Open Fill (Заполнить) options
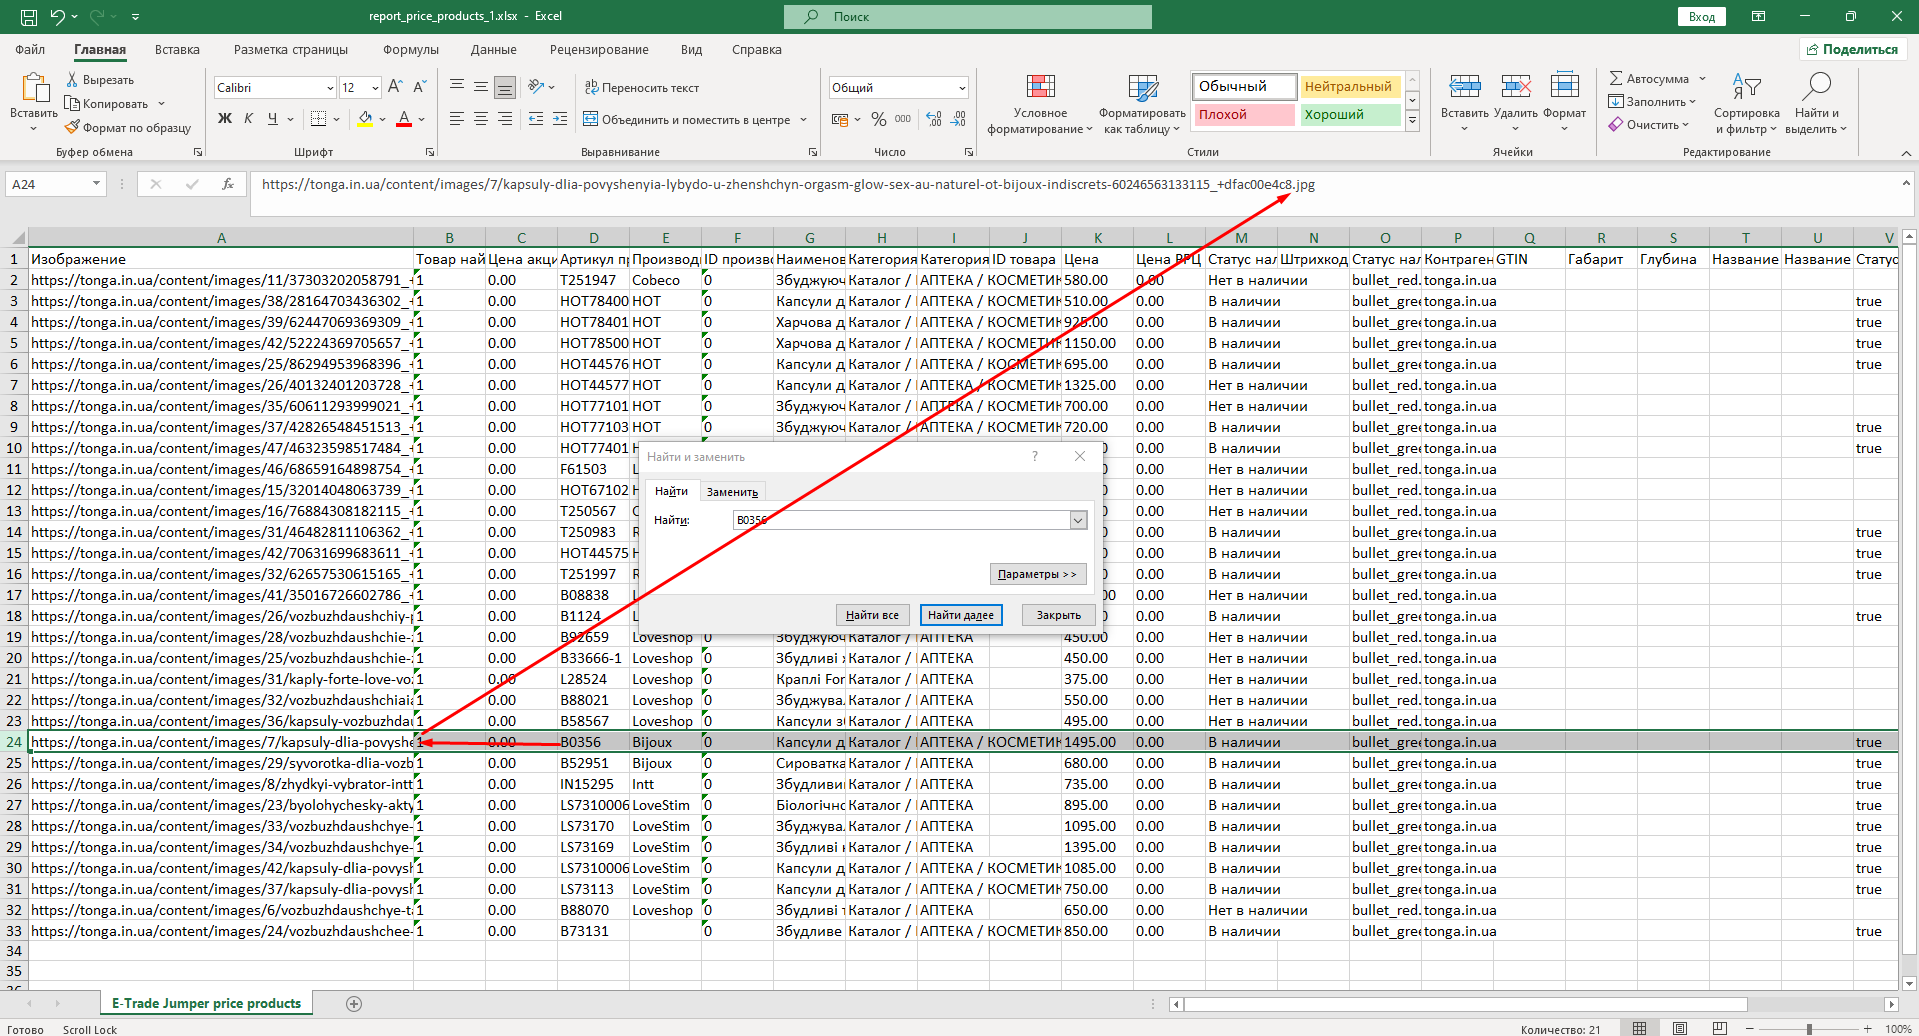1919x1036 pixels. click(x=1652, y=102)
